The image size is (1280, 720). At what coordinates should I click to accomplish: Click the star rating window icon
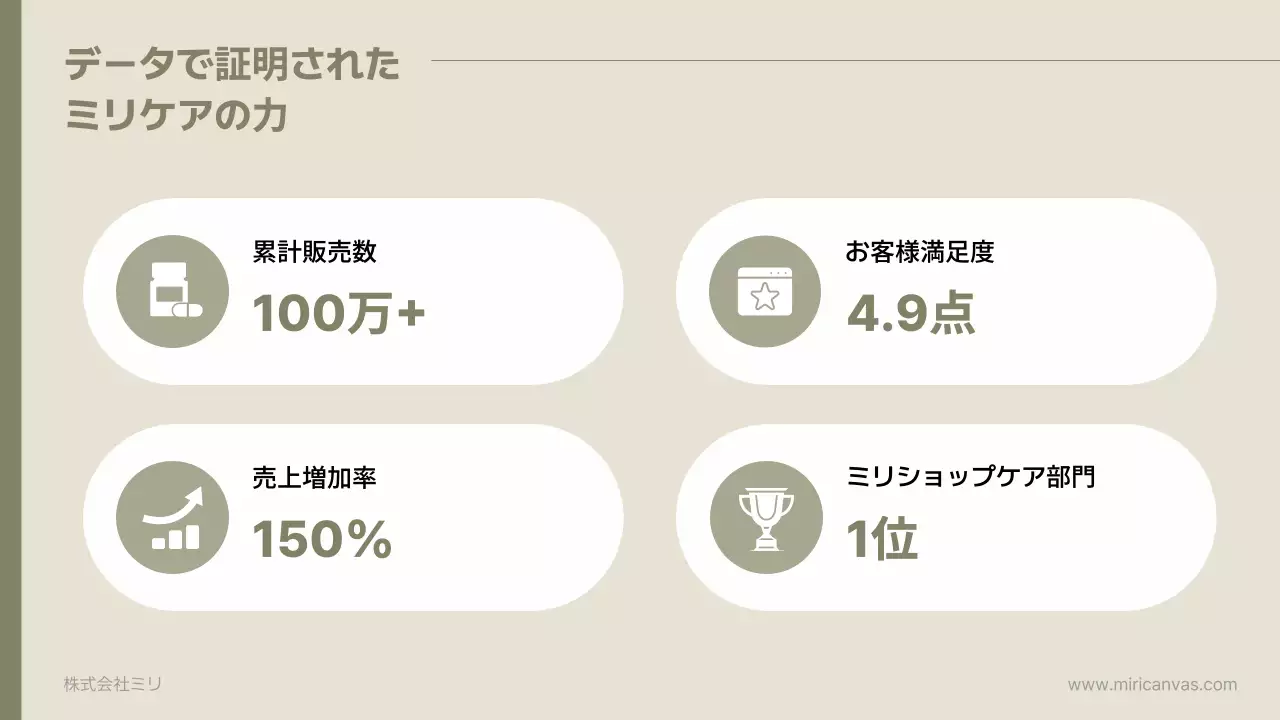pyautogui.click(x=764, y=291)
